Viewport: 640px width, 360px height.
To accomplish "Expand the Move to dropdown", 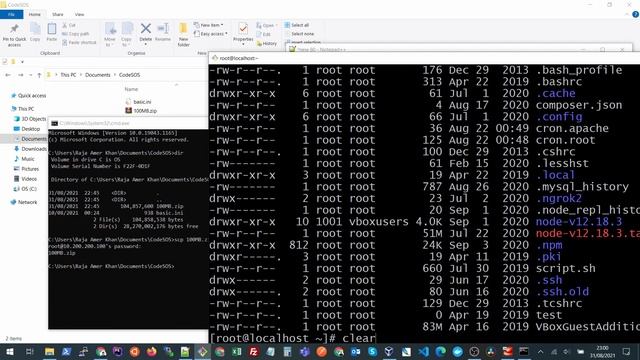I will [110, 42].
